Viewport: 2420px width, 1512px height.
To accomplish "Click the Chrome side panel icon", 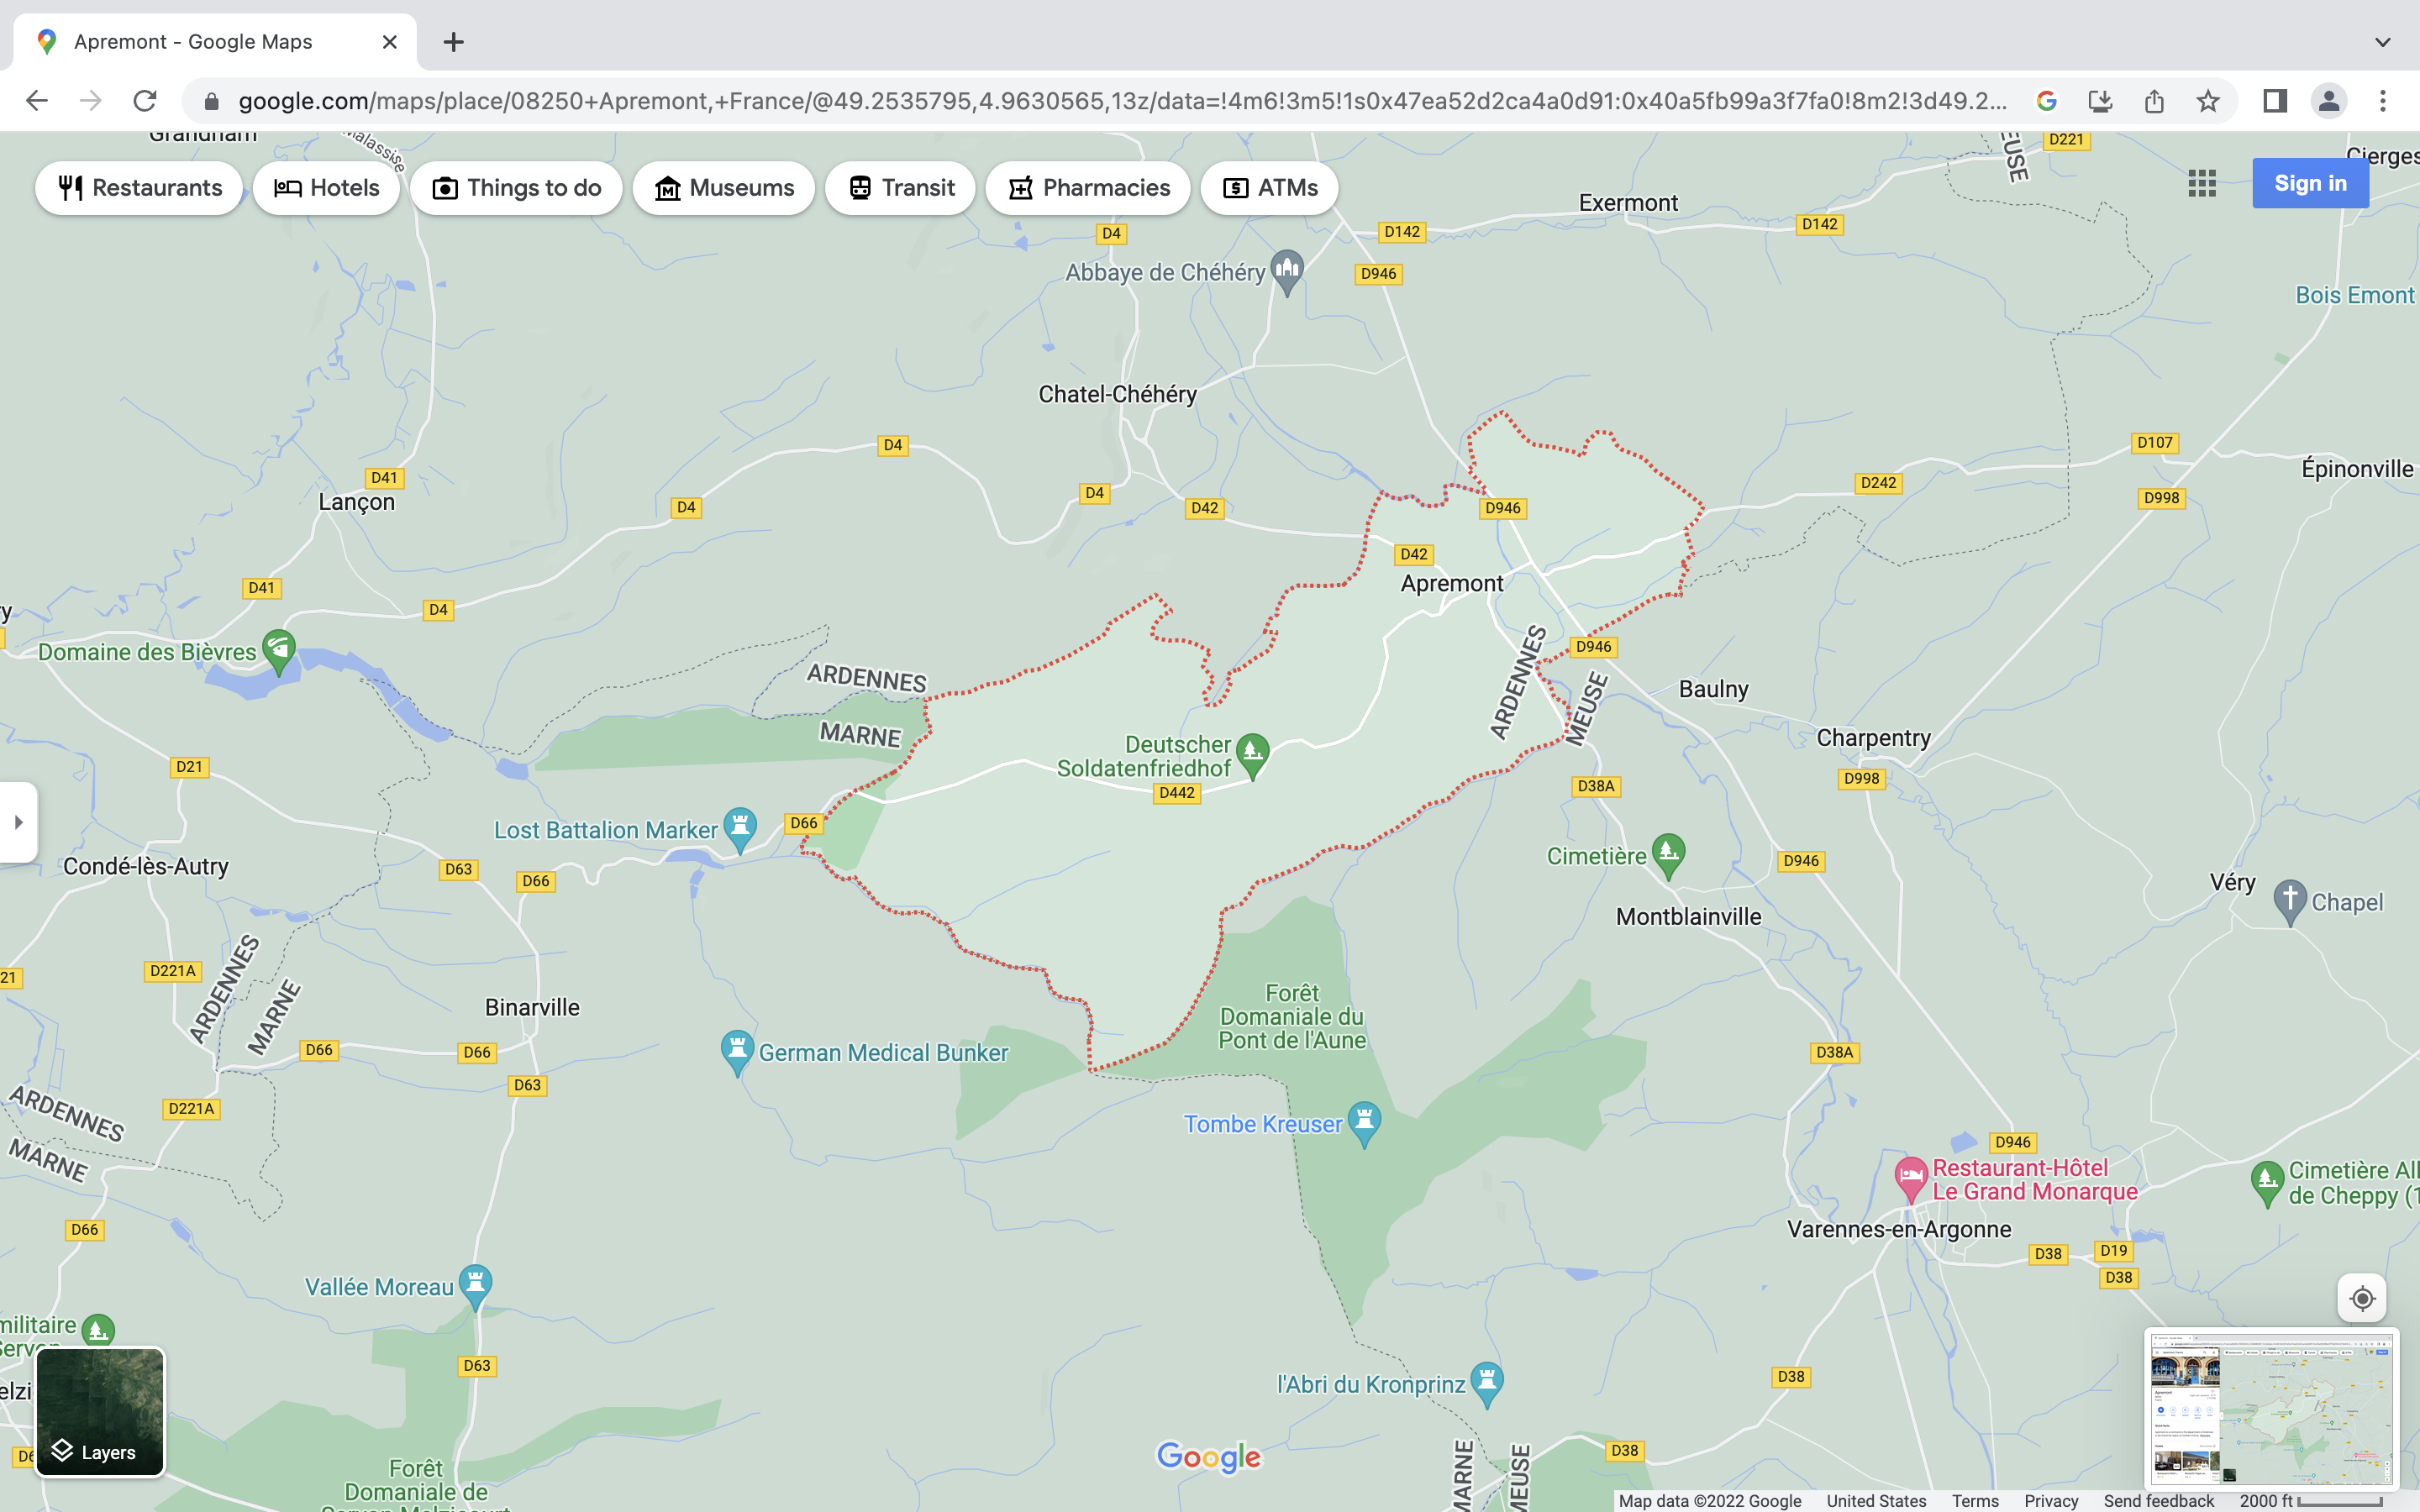I will (x=2275, y=101).
